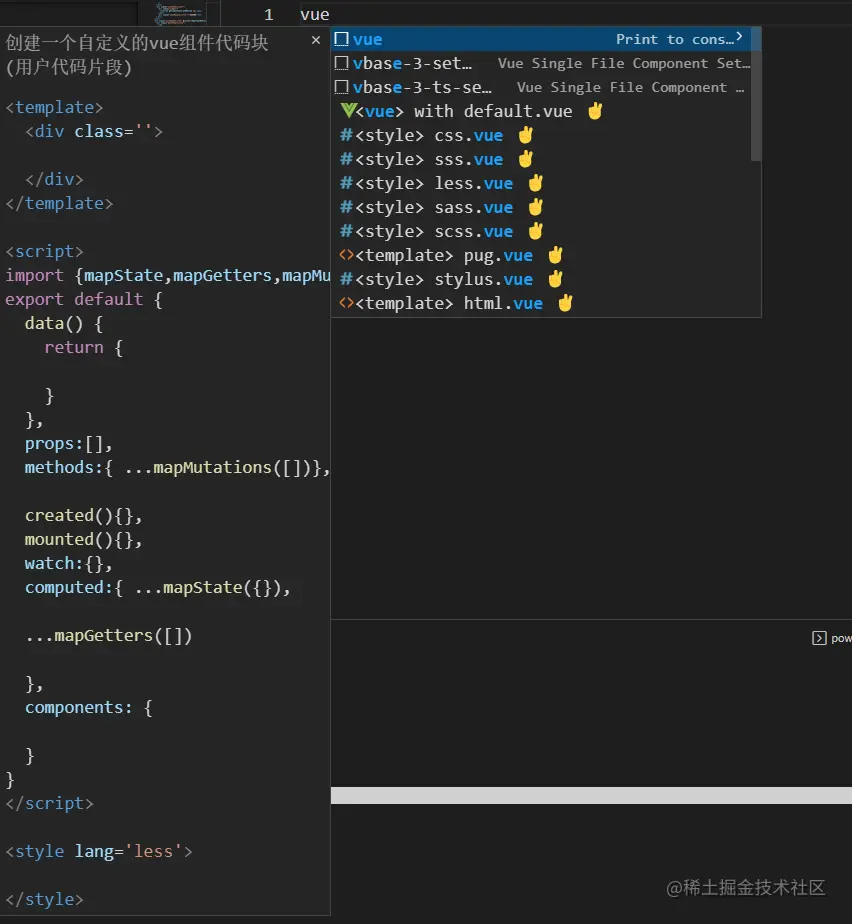Click 'created(){},' line in preview
Screen dimensions: 852x924
[x=84, y=516]
